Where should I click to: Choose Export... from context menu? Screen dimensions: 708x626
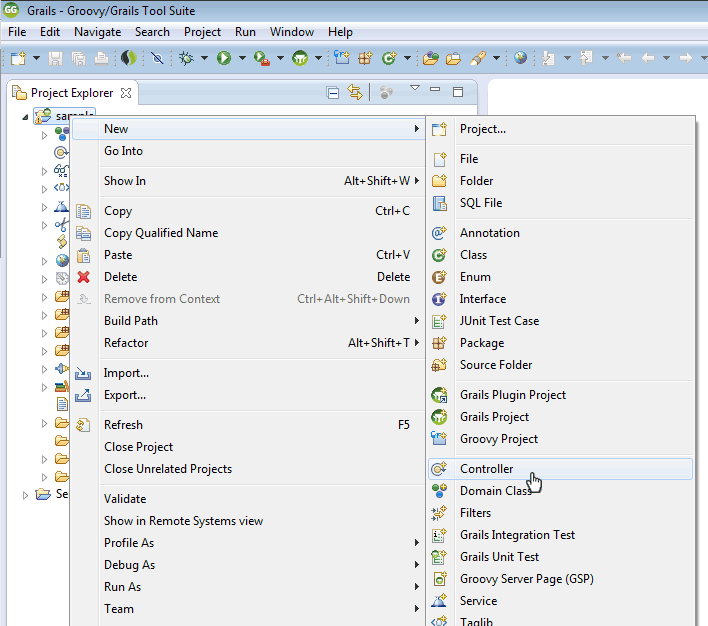(248, 395)
